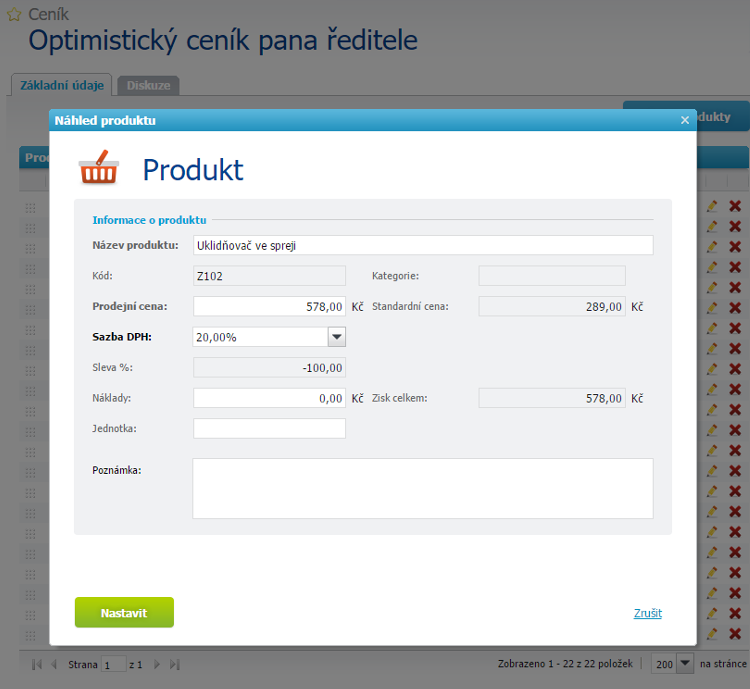
Task: Open the items per page dropdown
Action: click(x=685, y=664)
